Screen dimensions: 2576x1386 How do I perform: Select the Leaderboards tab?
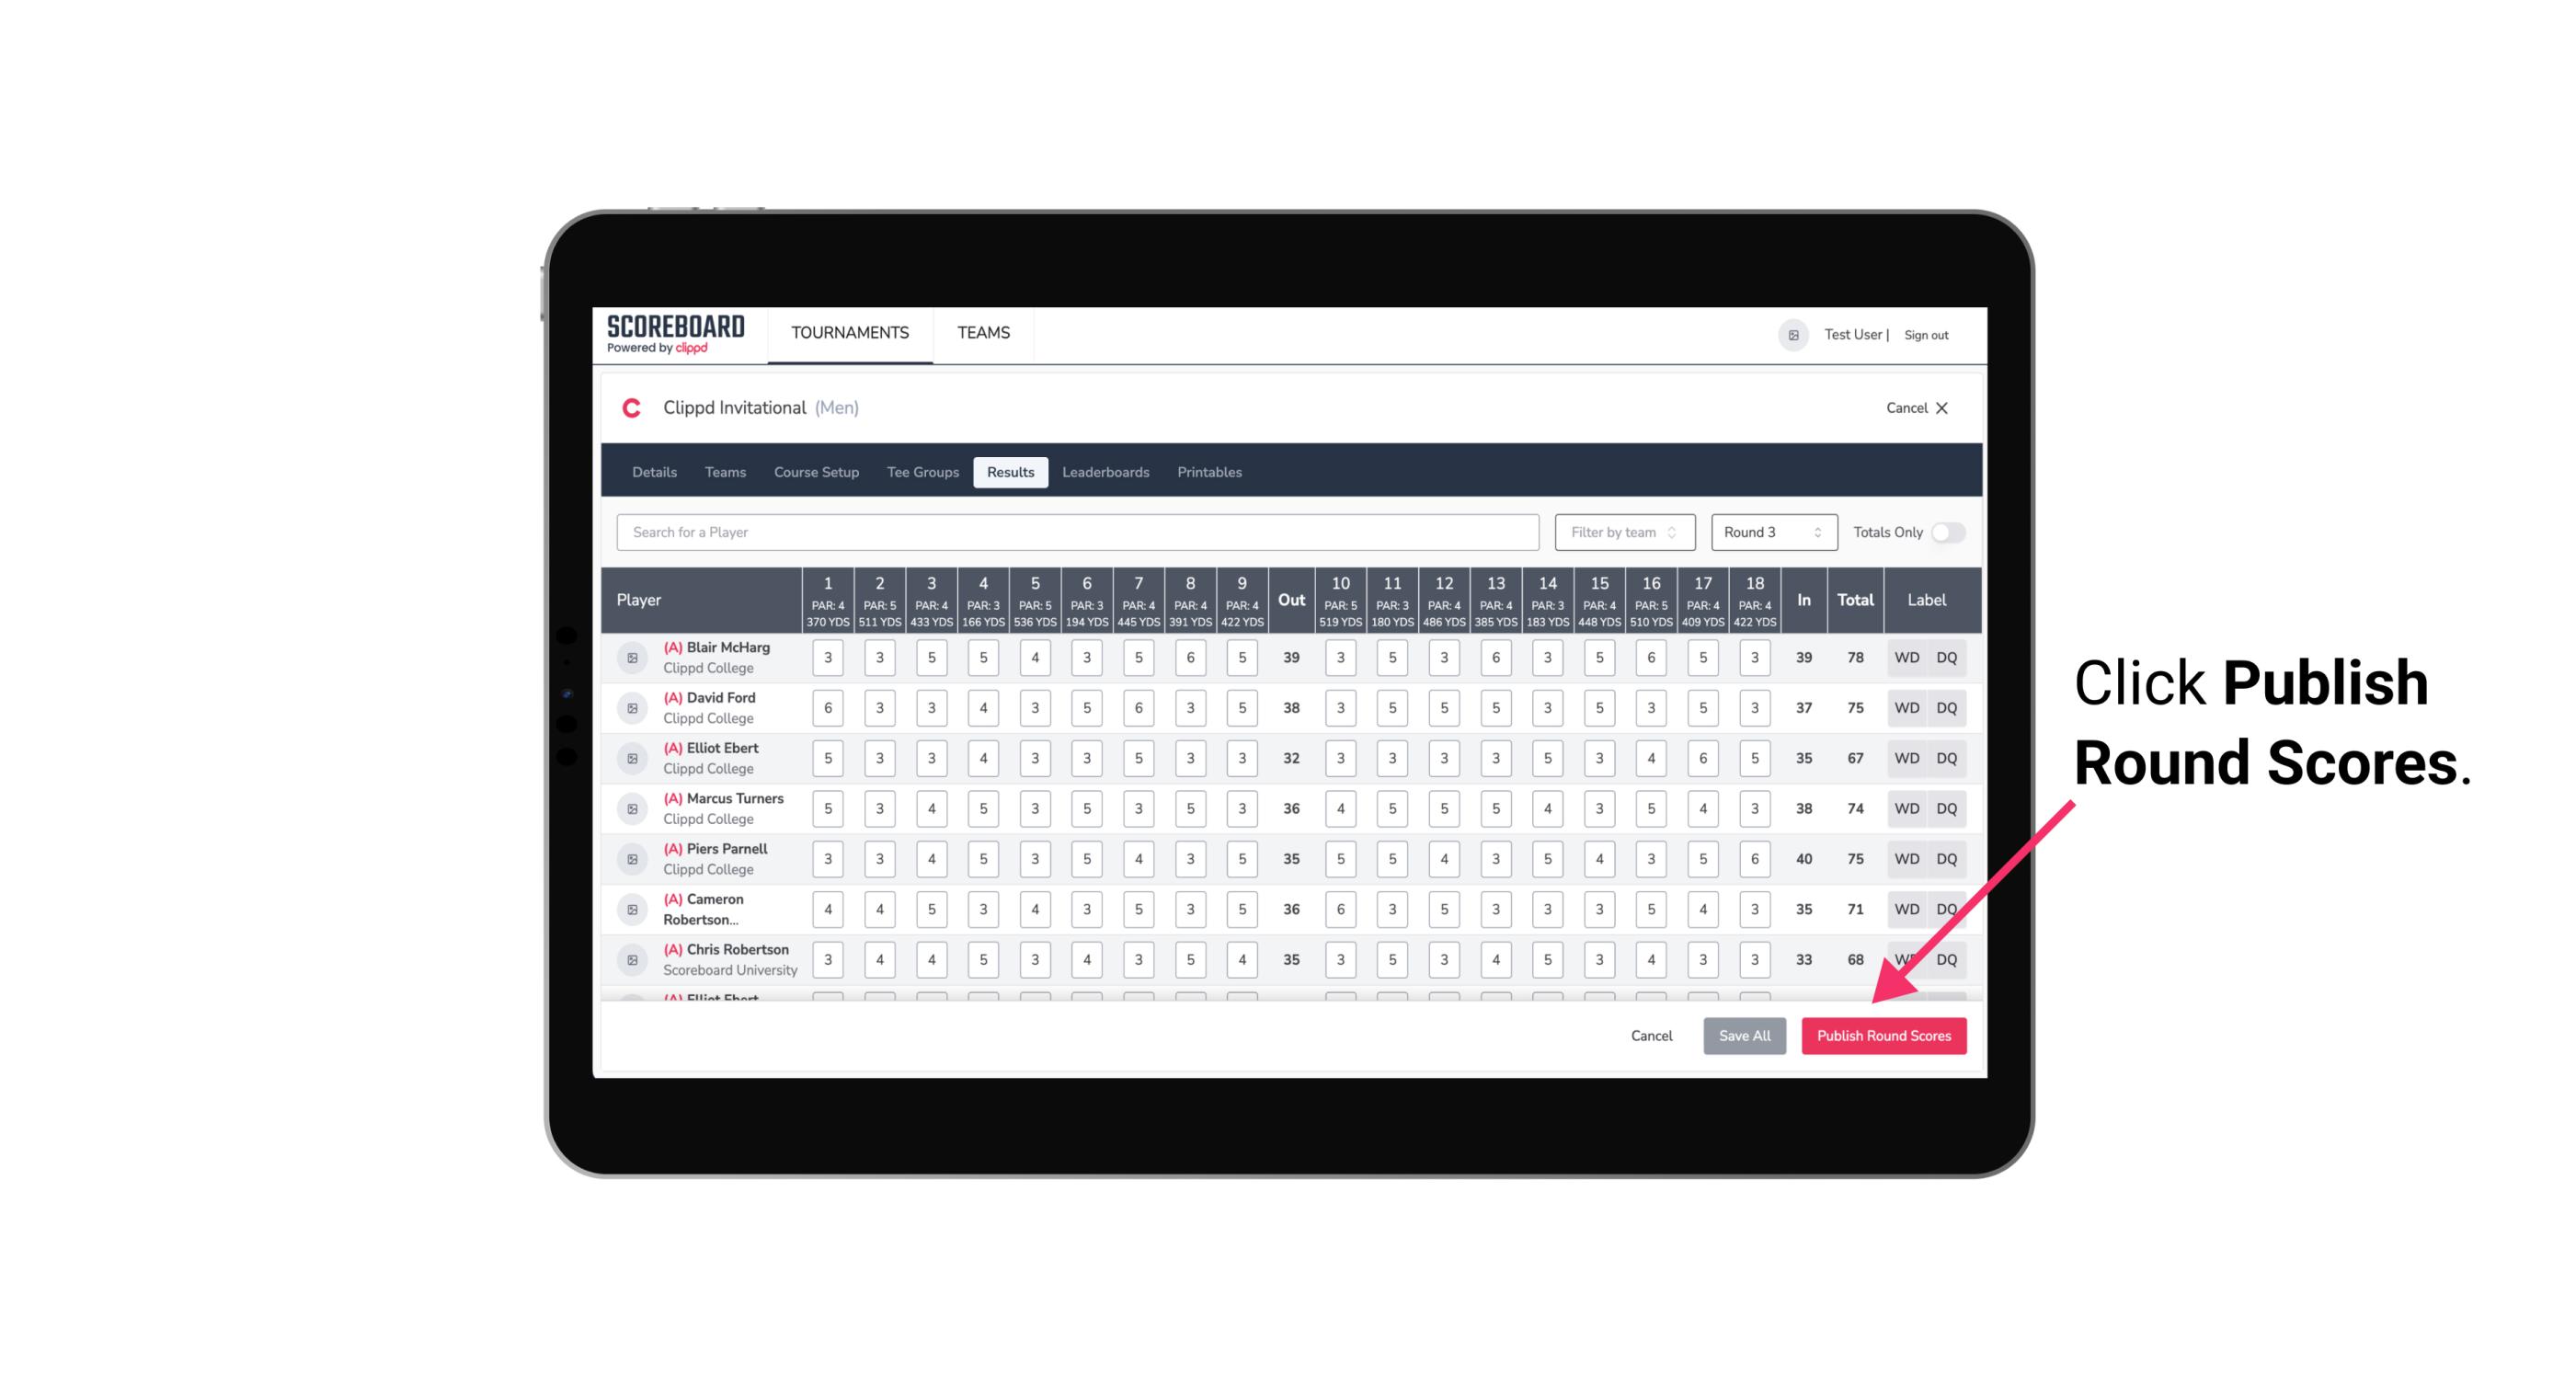[1107, 473]
